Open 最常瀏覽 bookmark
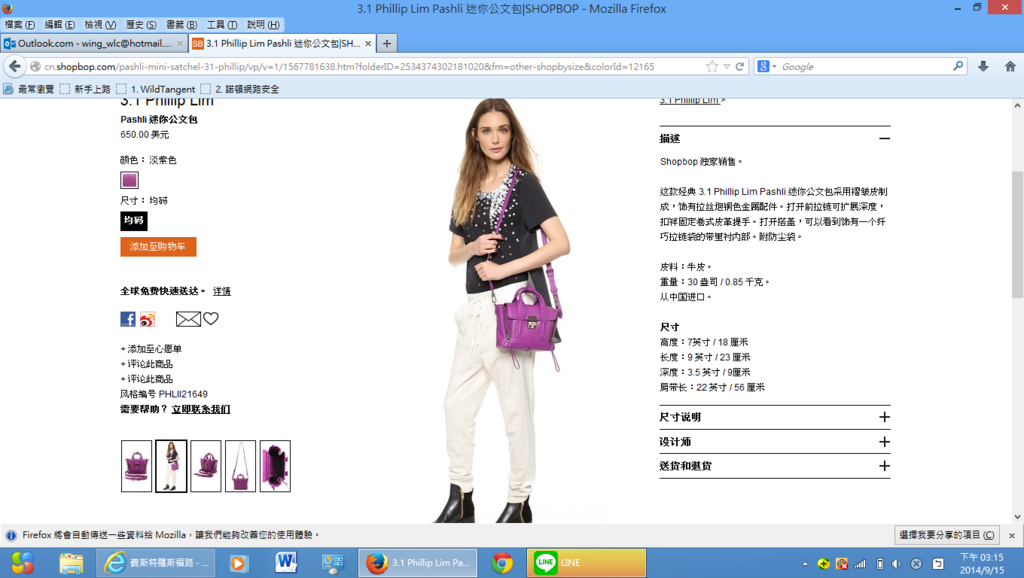This screenshot has width=1024, height=578. coord(29,89)
